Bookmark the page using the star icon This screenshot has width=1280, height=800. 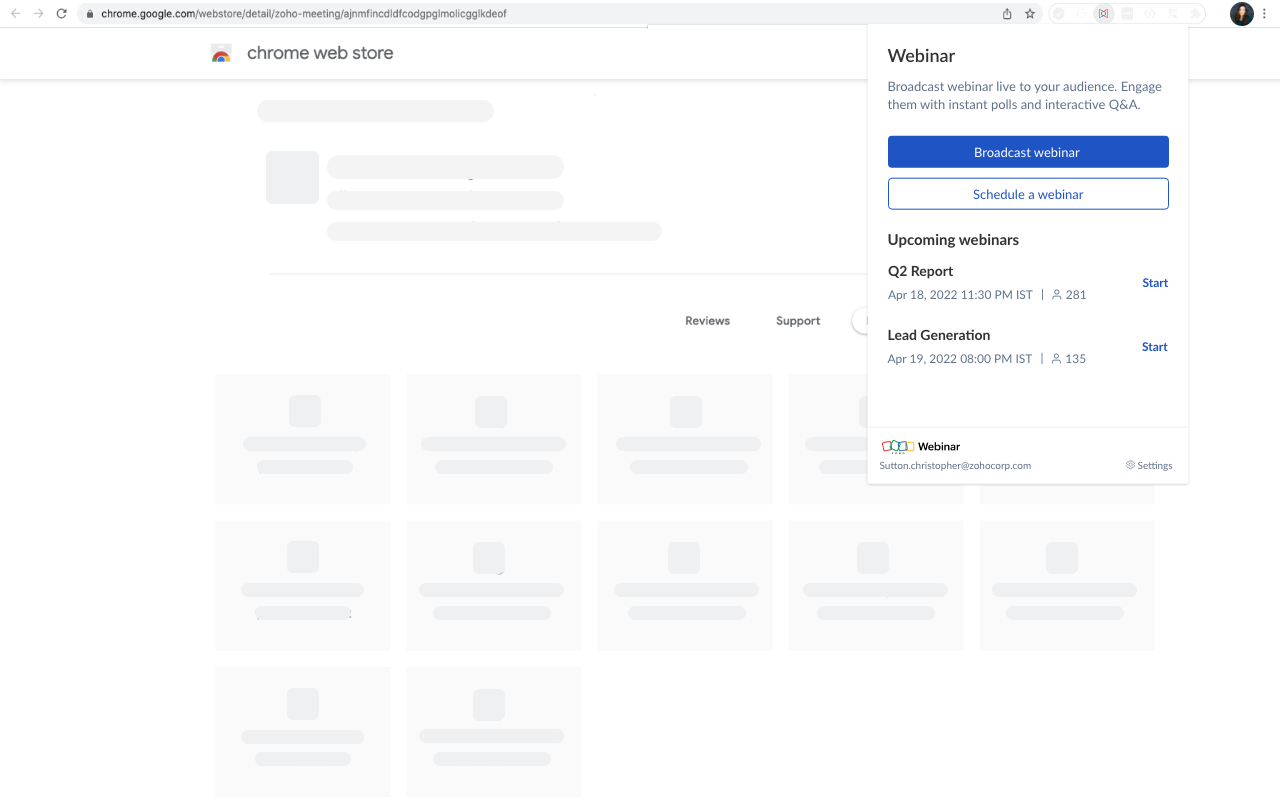pos(1030,13)
